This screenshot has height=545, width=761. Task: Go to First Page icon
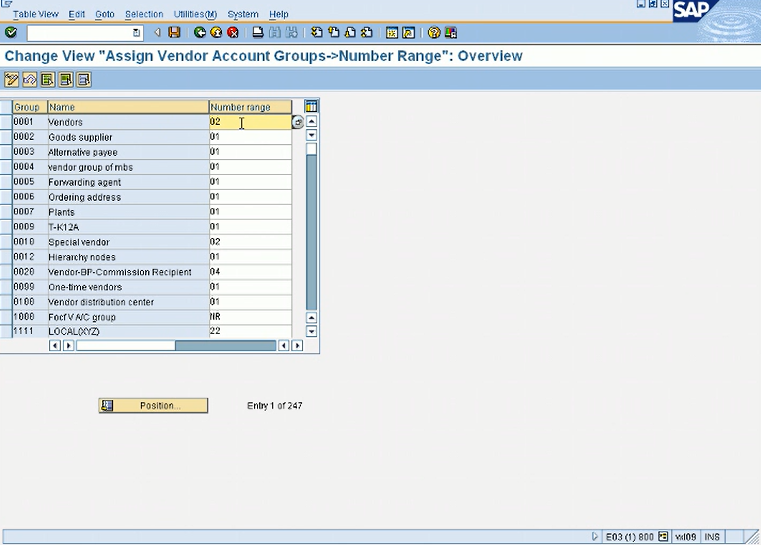[317, 33]
